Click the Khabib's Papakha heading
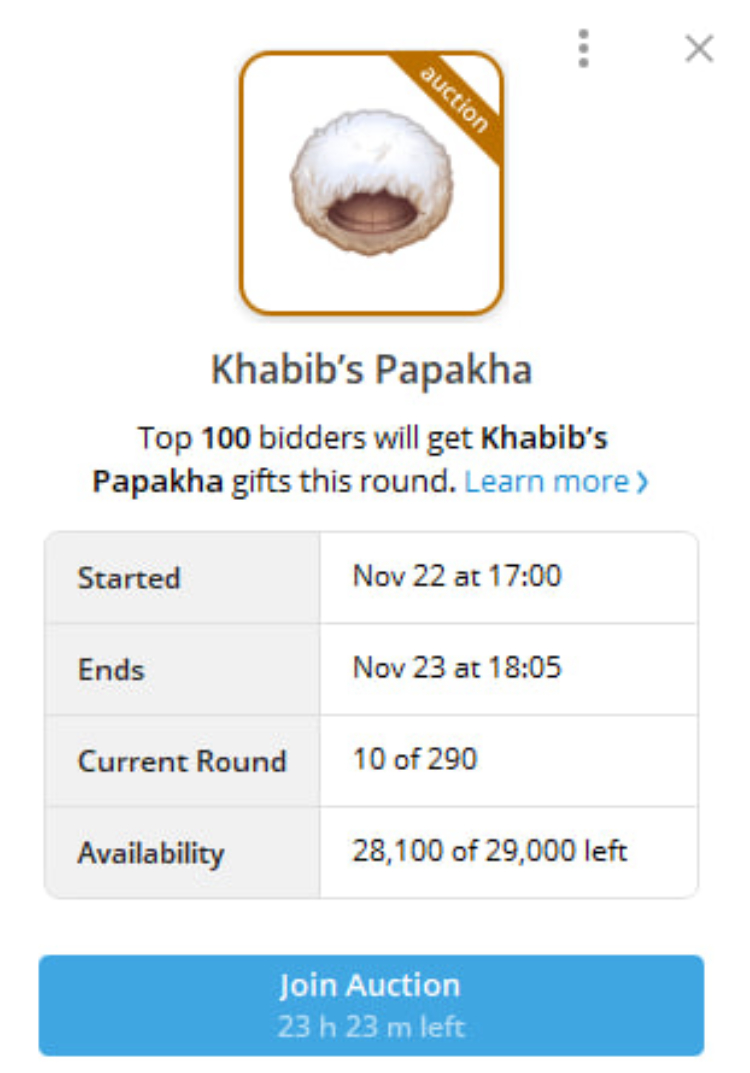This screenshot has width=750, height=1073. tap(371, 370)
